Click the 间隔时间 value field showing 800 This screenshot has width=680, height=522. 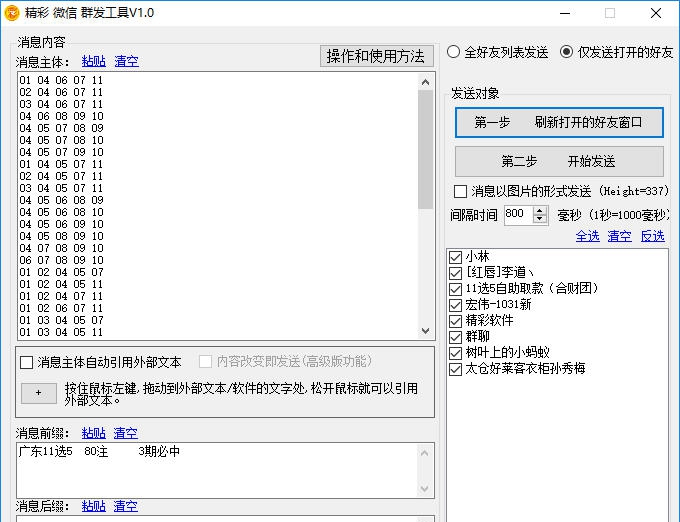(x=518, y=215)
